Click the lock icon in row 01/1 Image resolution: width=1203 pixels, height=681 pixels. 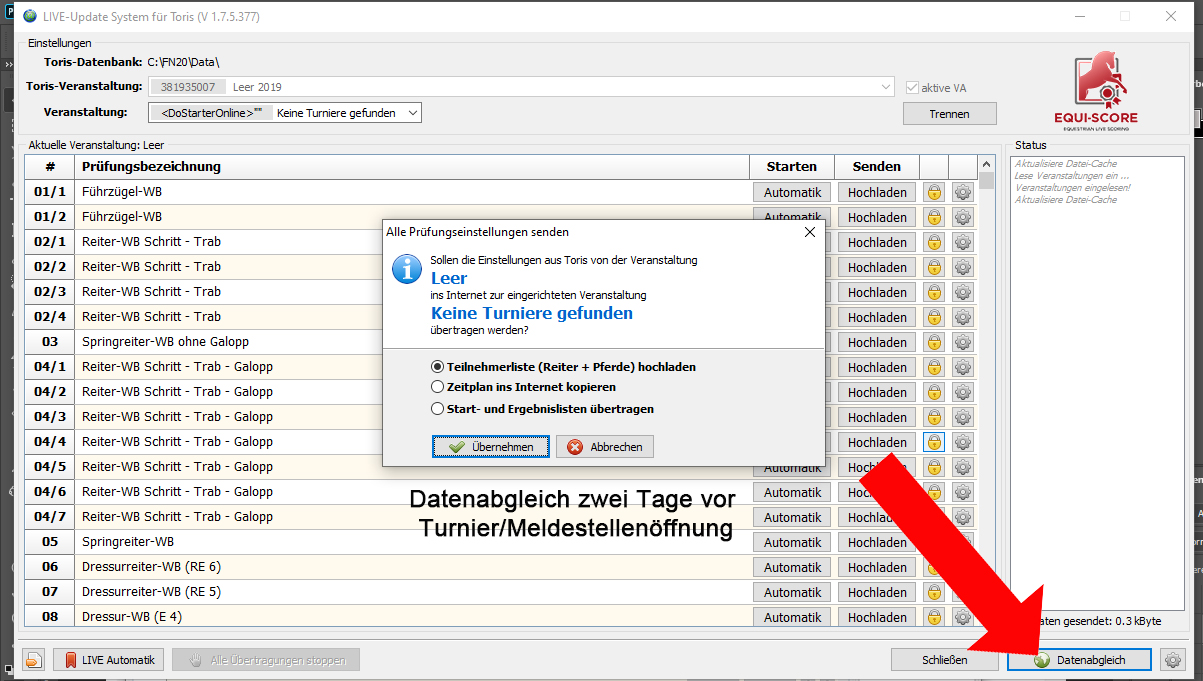tap(934, 192)
